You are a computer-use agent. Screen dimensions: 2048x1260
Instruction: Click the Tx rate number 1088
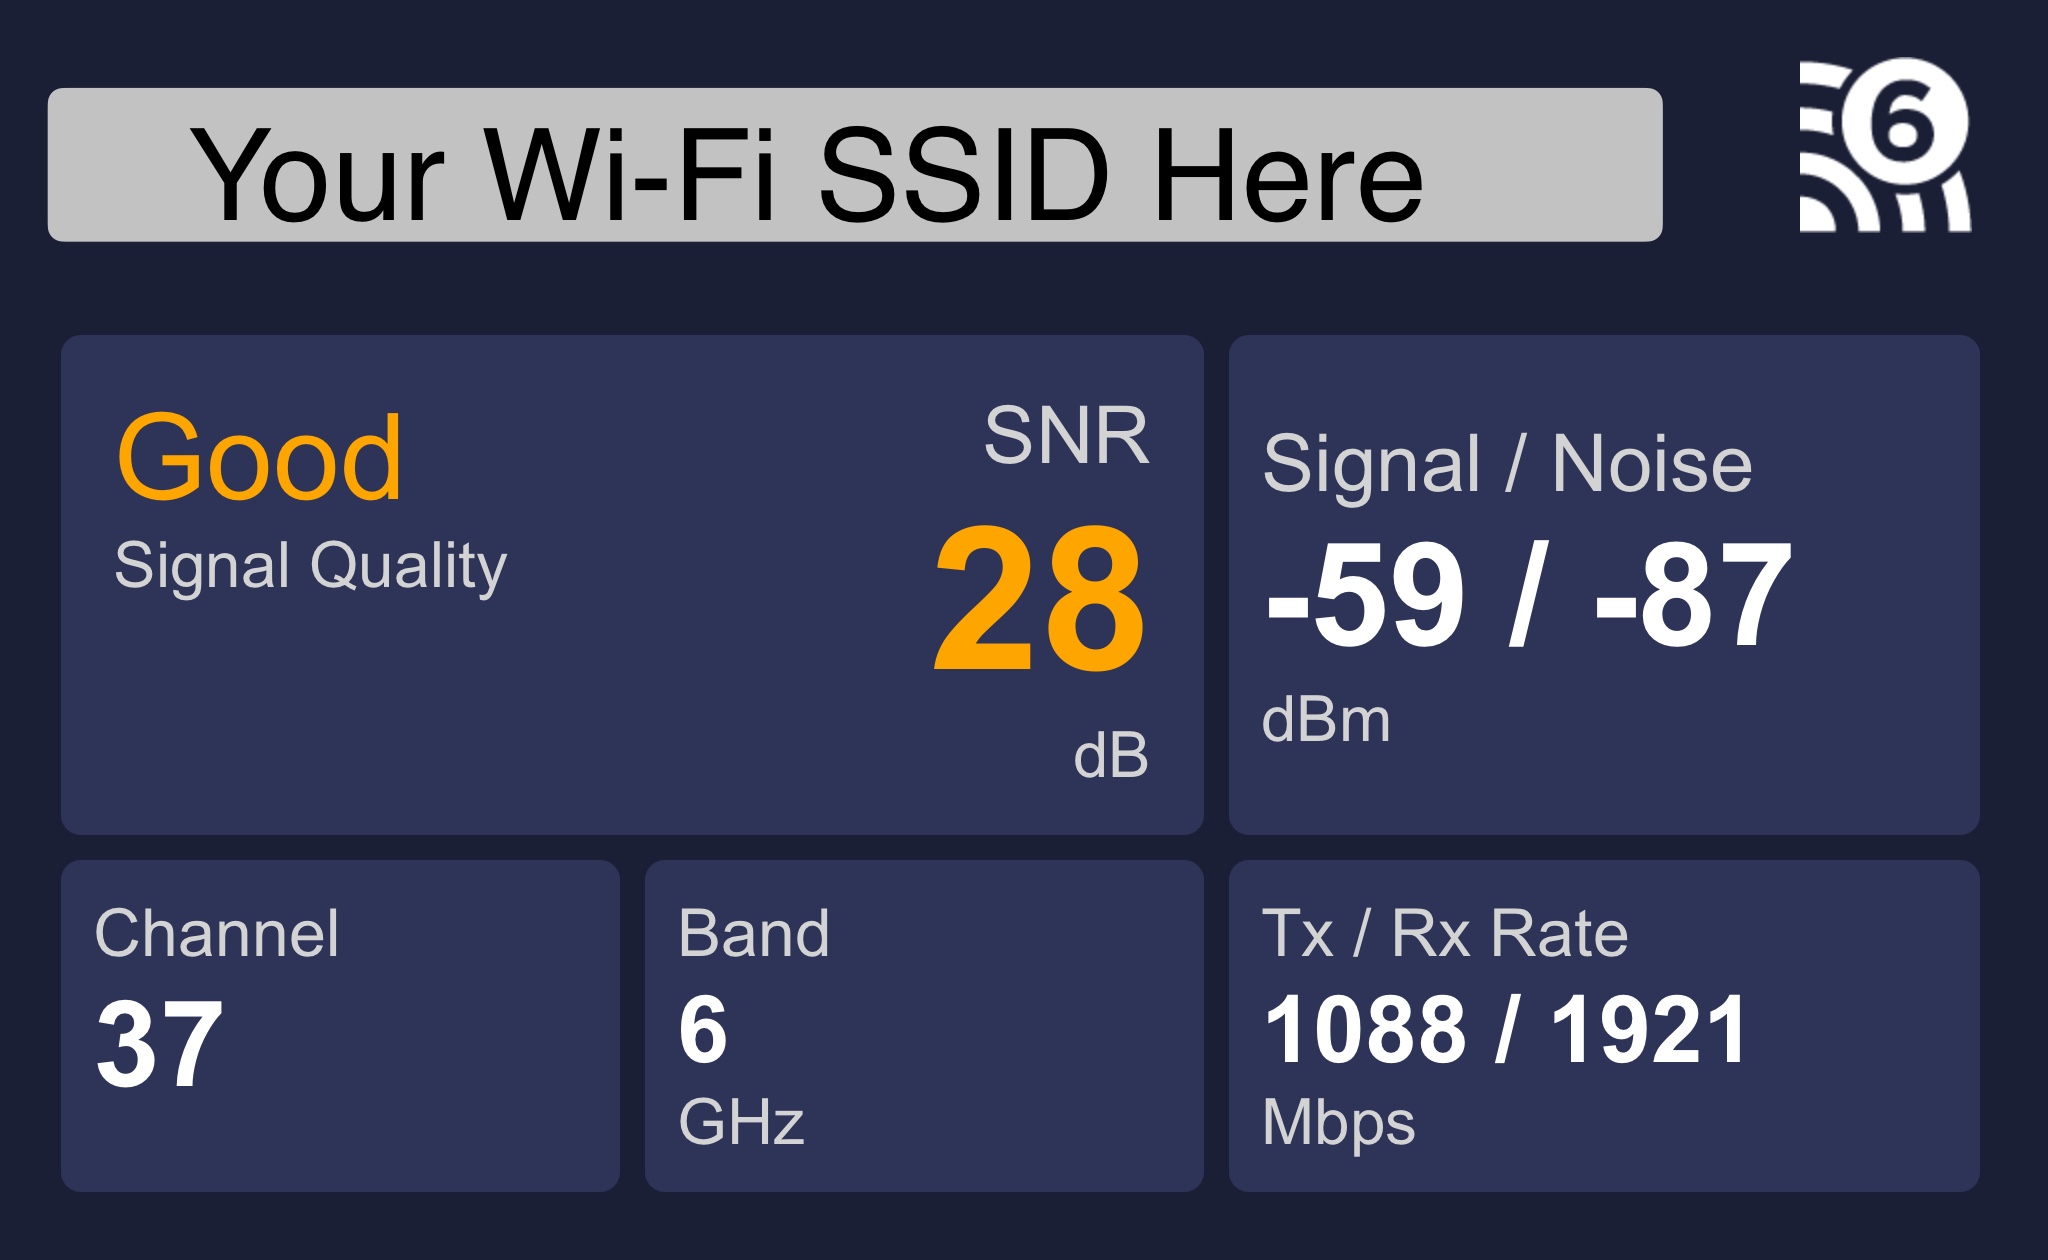point(1365,1030)
